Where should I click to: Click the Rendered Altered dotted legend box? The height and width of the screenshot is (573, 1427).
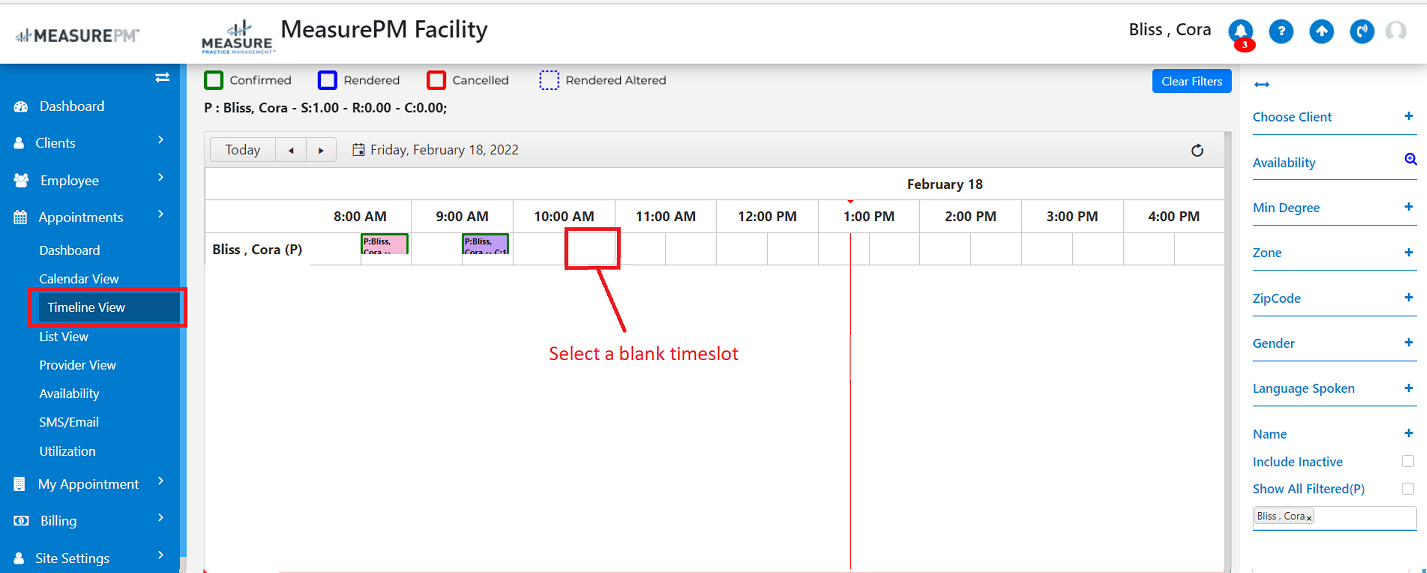pos(549,80)
